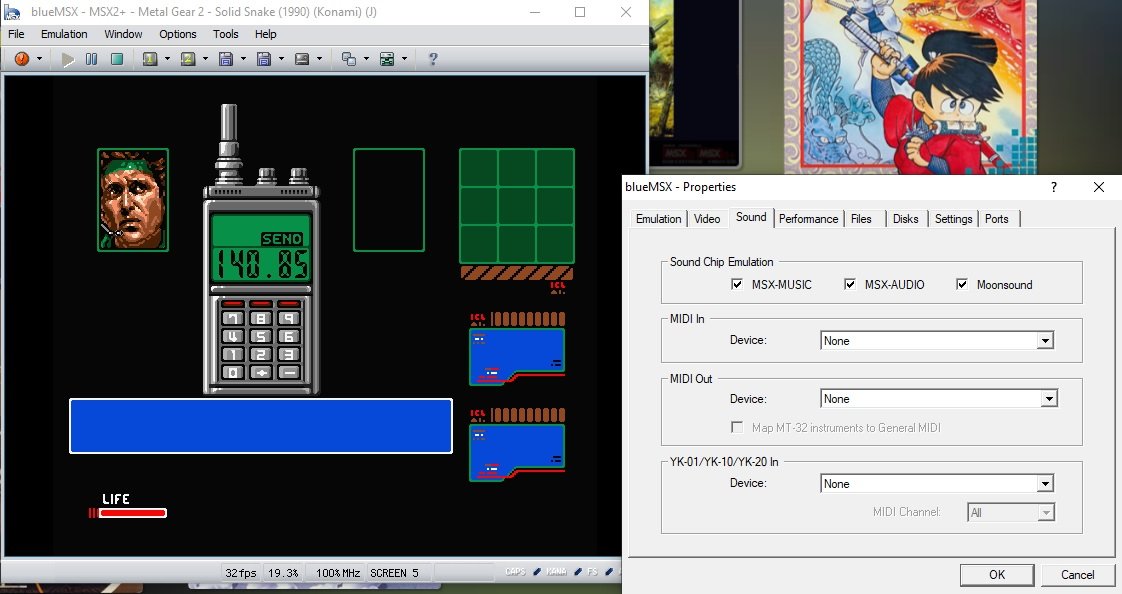The height and width of the screenshot is (594, 1122).
Task: Open the MIDI In Device dropdown
Action: pos(1045,341)
